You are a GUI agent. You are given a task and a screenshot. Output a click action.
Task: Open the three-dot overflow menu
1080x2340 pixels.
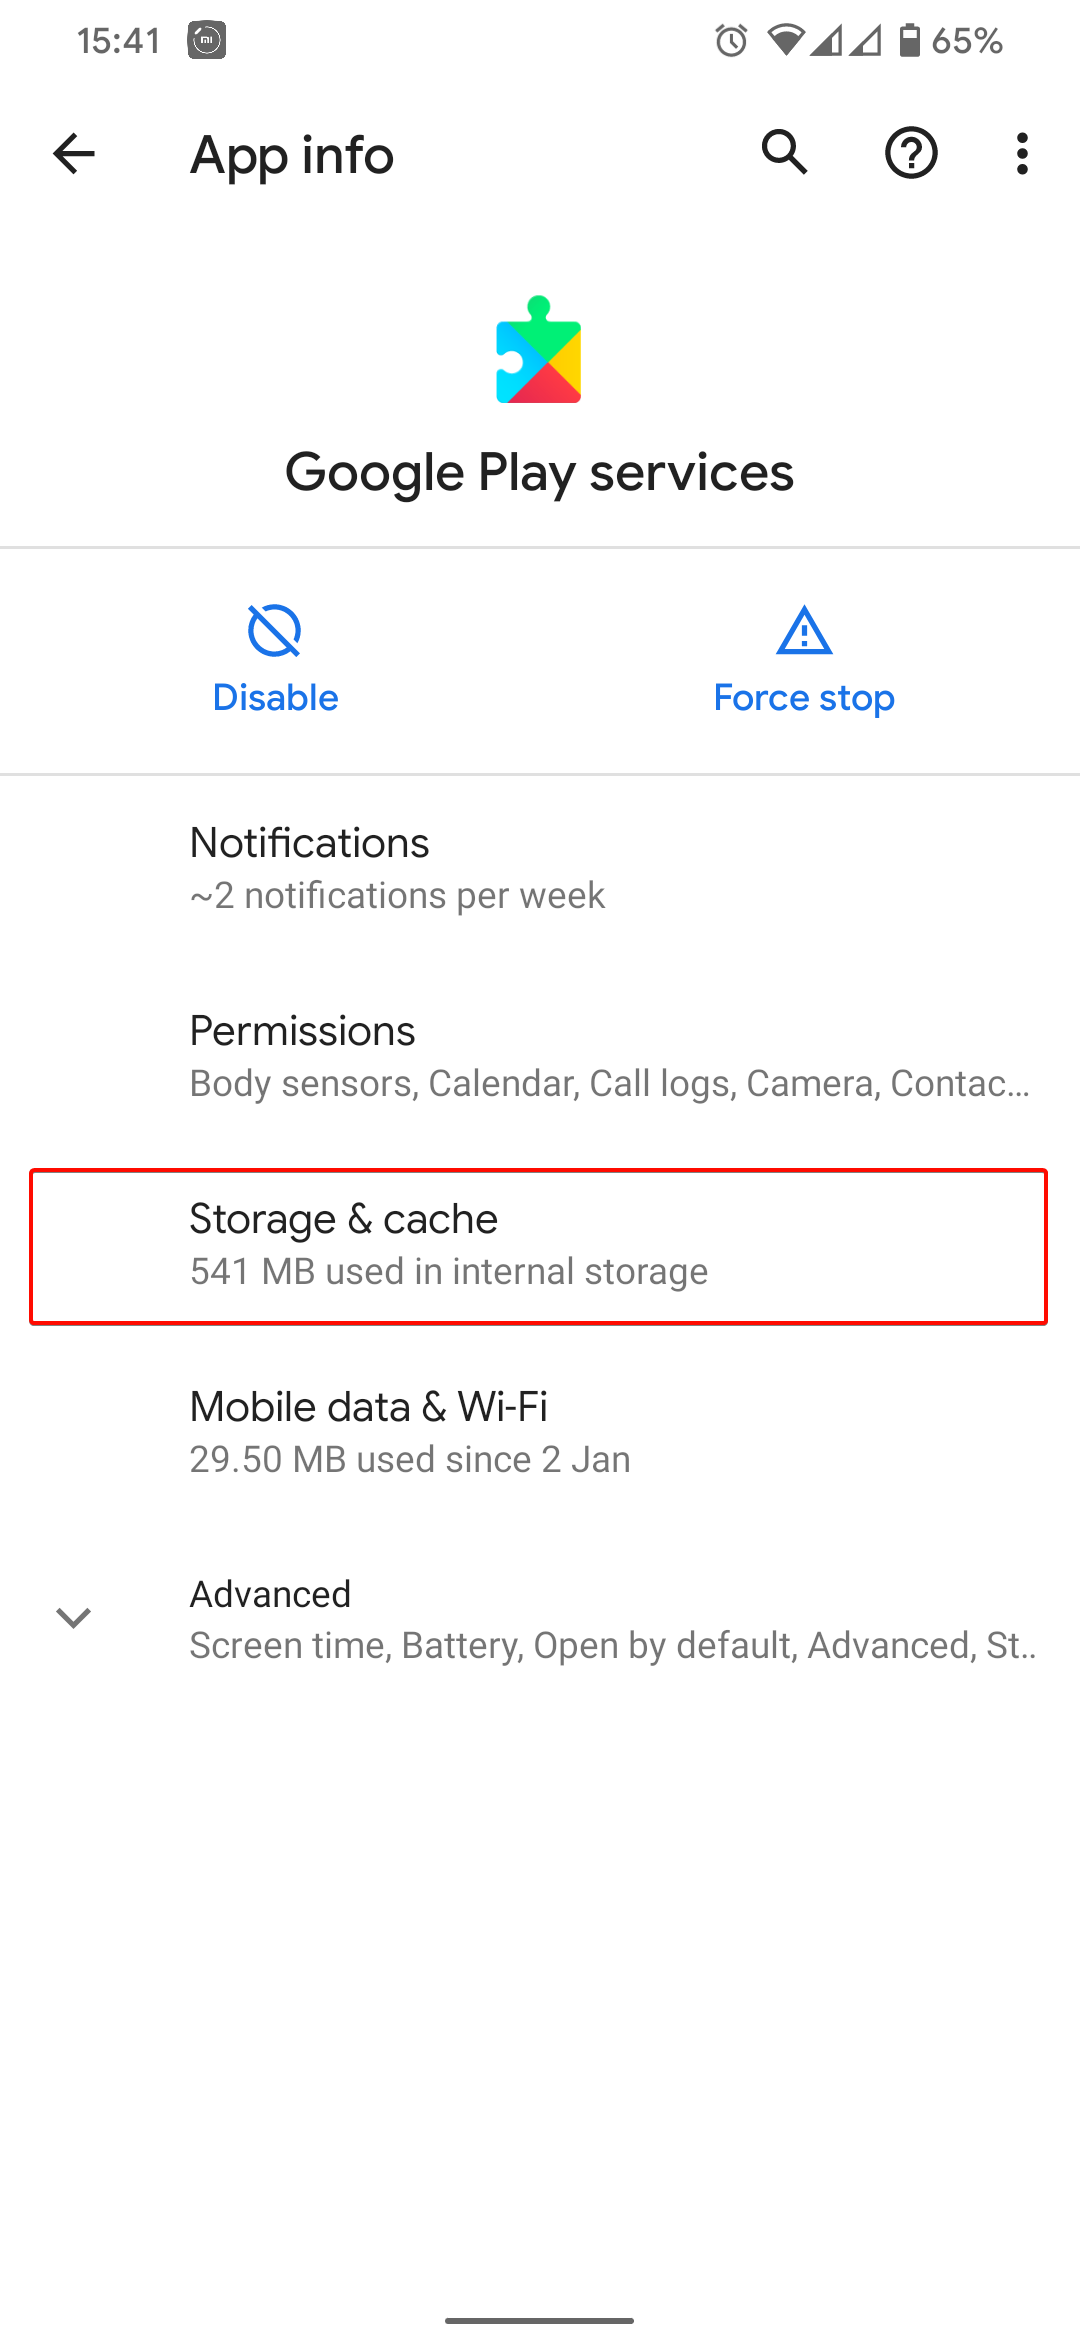[x=1021, y=154]
